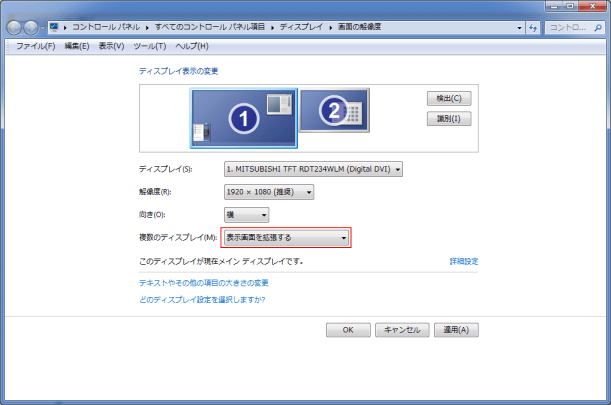Screen dimensions: 611x405
Task: Open the 解像度 resolution dropdown
Action: click(x=269, y=192)
